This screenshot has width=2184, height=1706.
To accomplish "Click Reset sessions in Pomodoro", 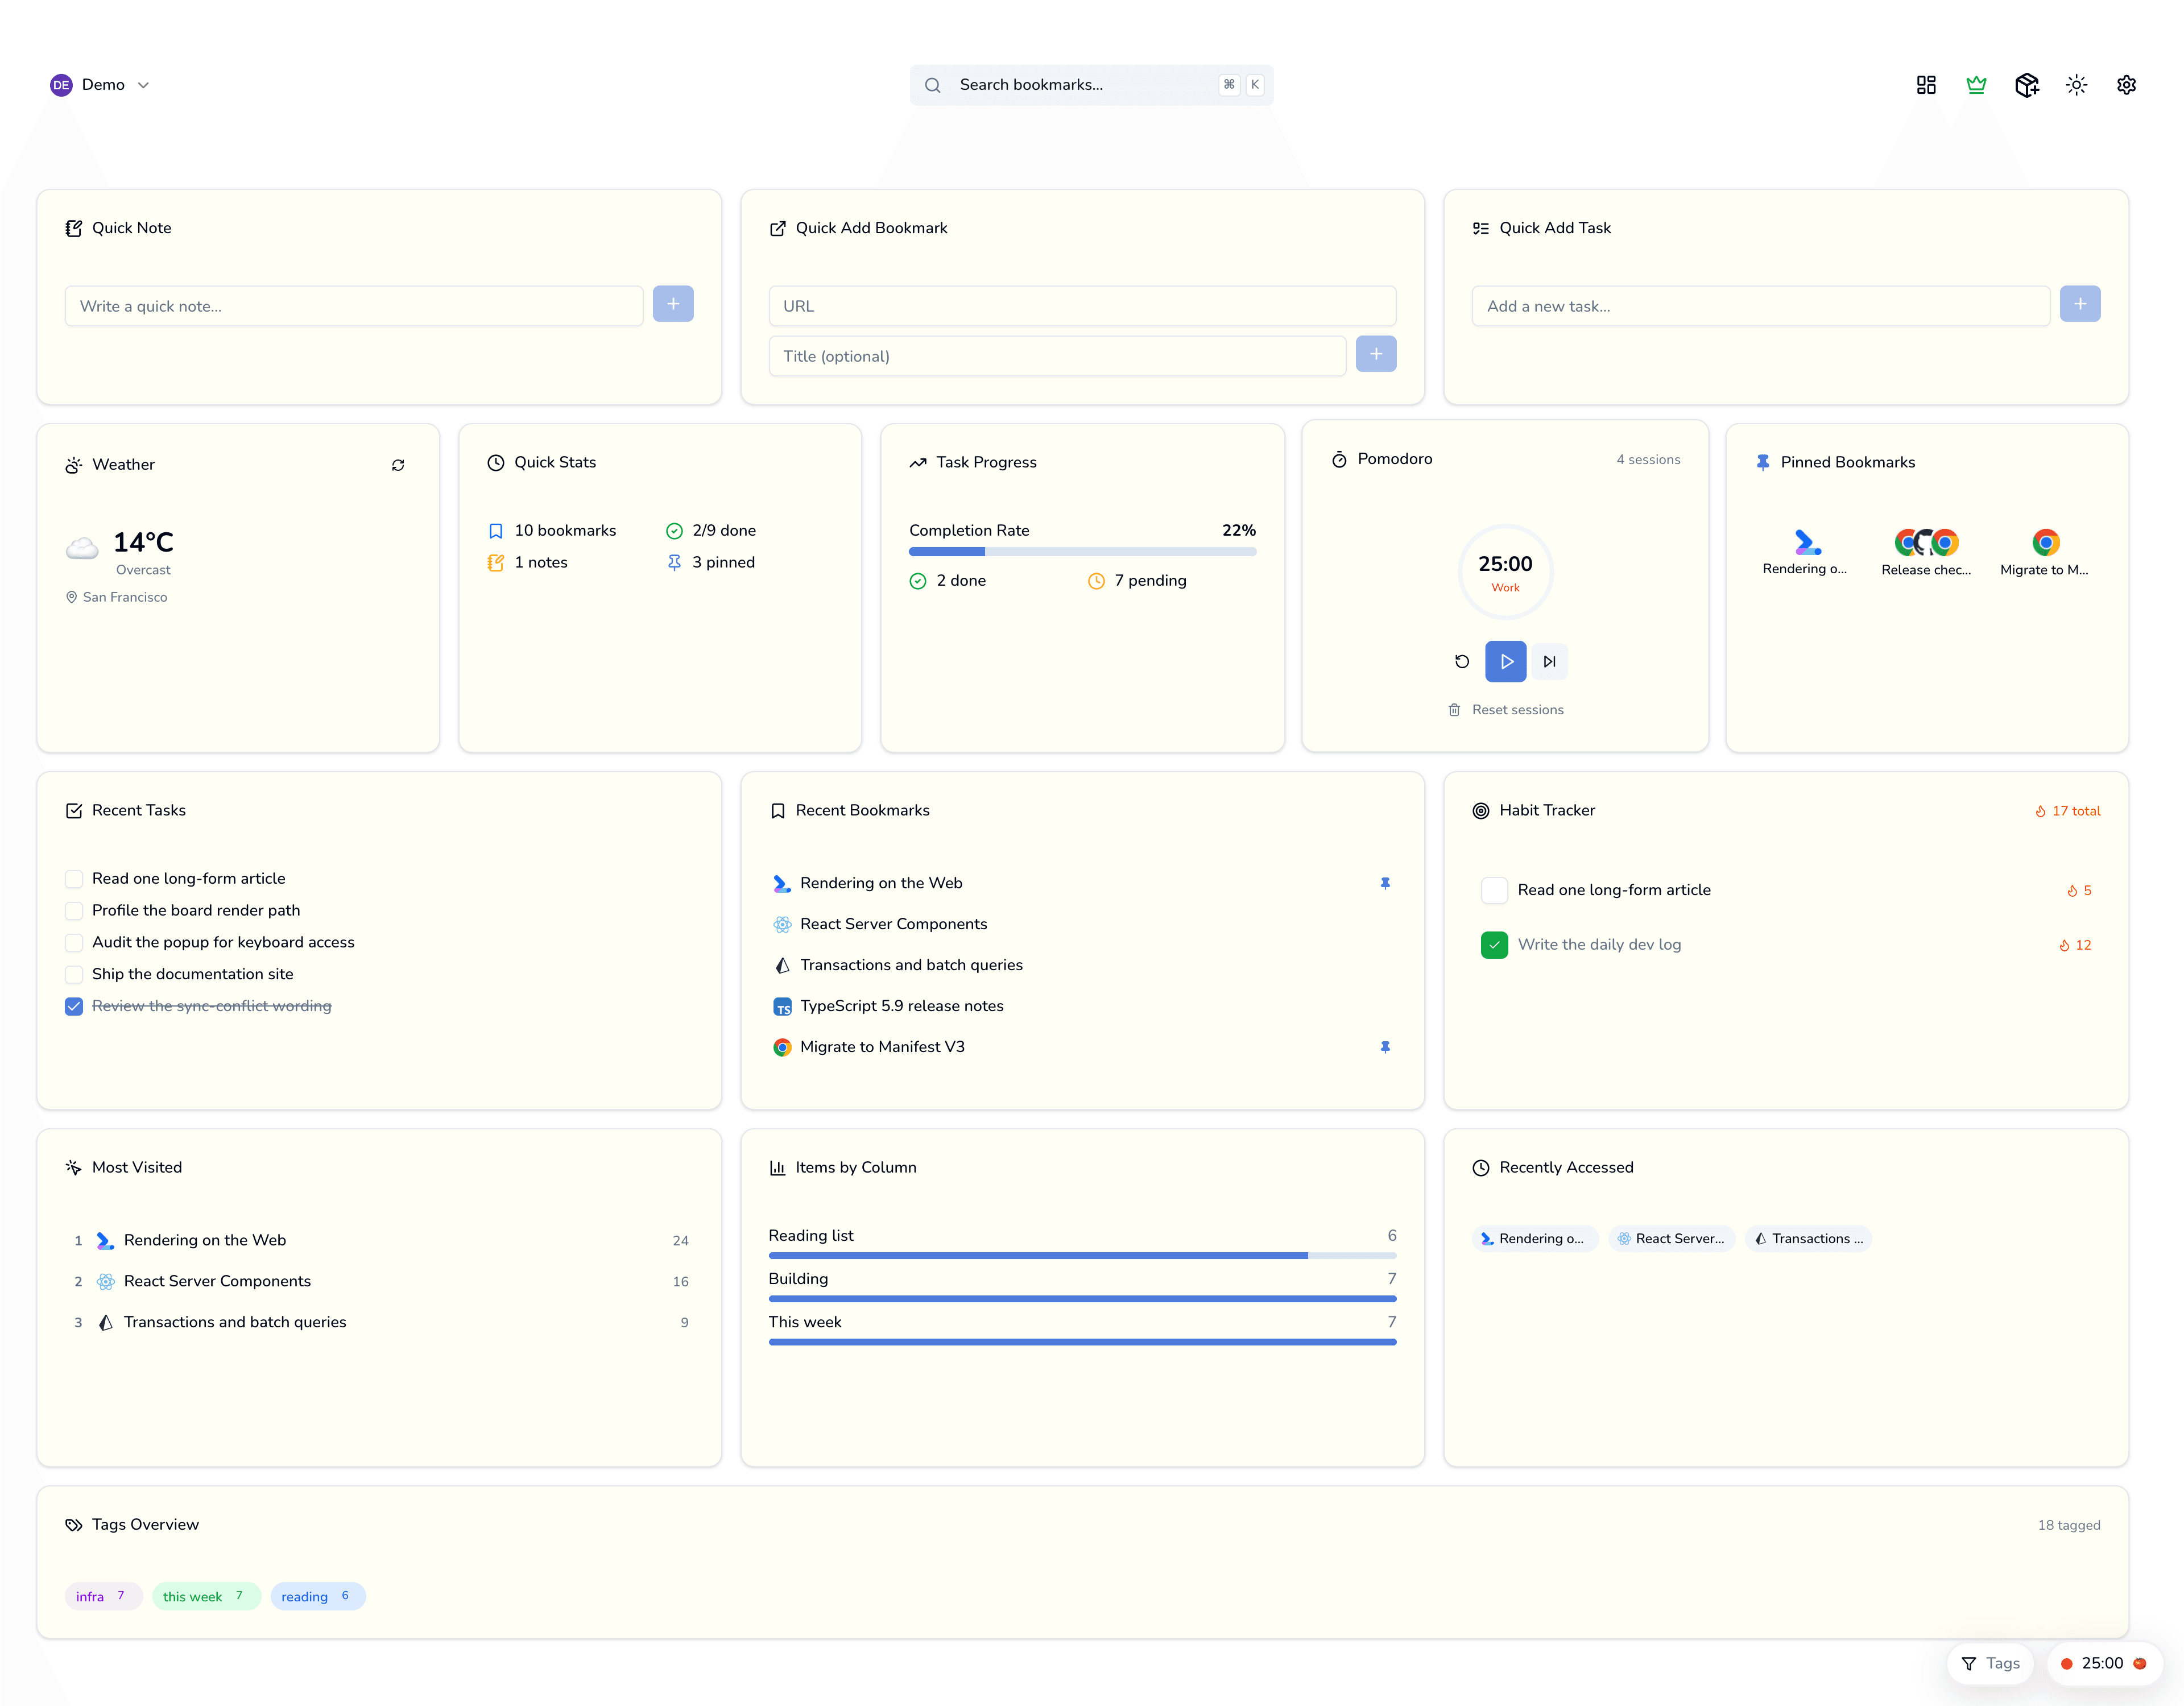I will pos(1505,710).
